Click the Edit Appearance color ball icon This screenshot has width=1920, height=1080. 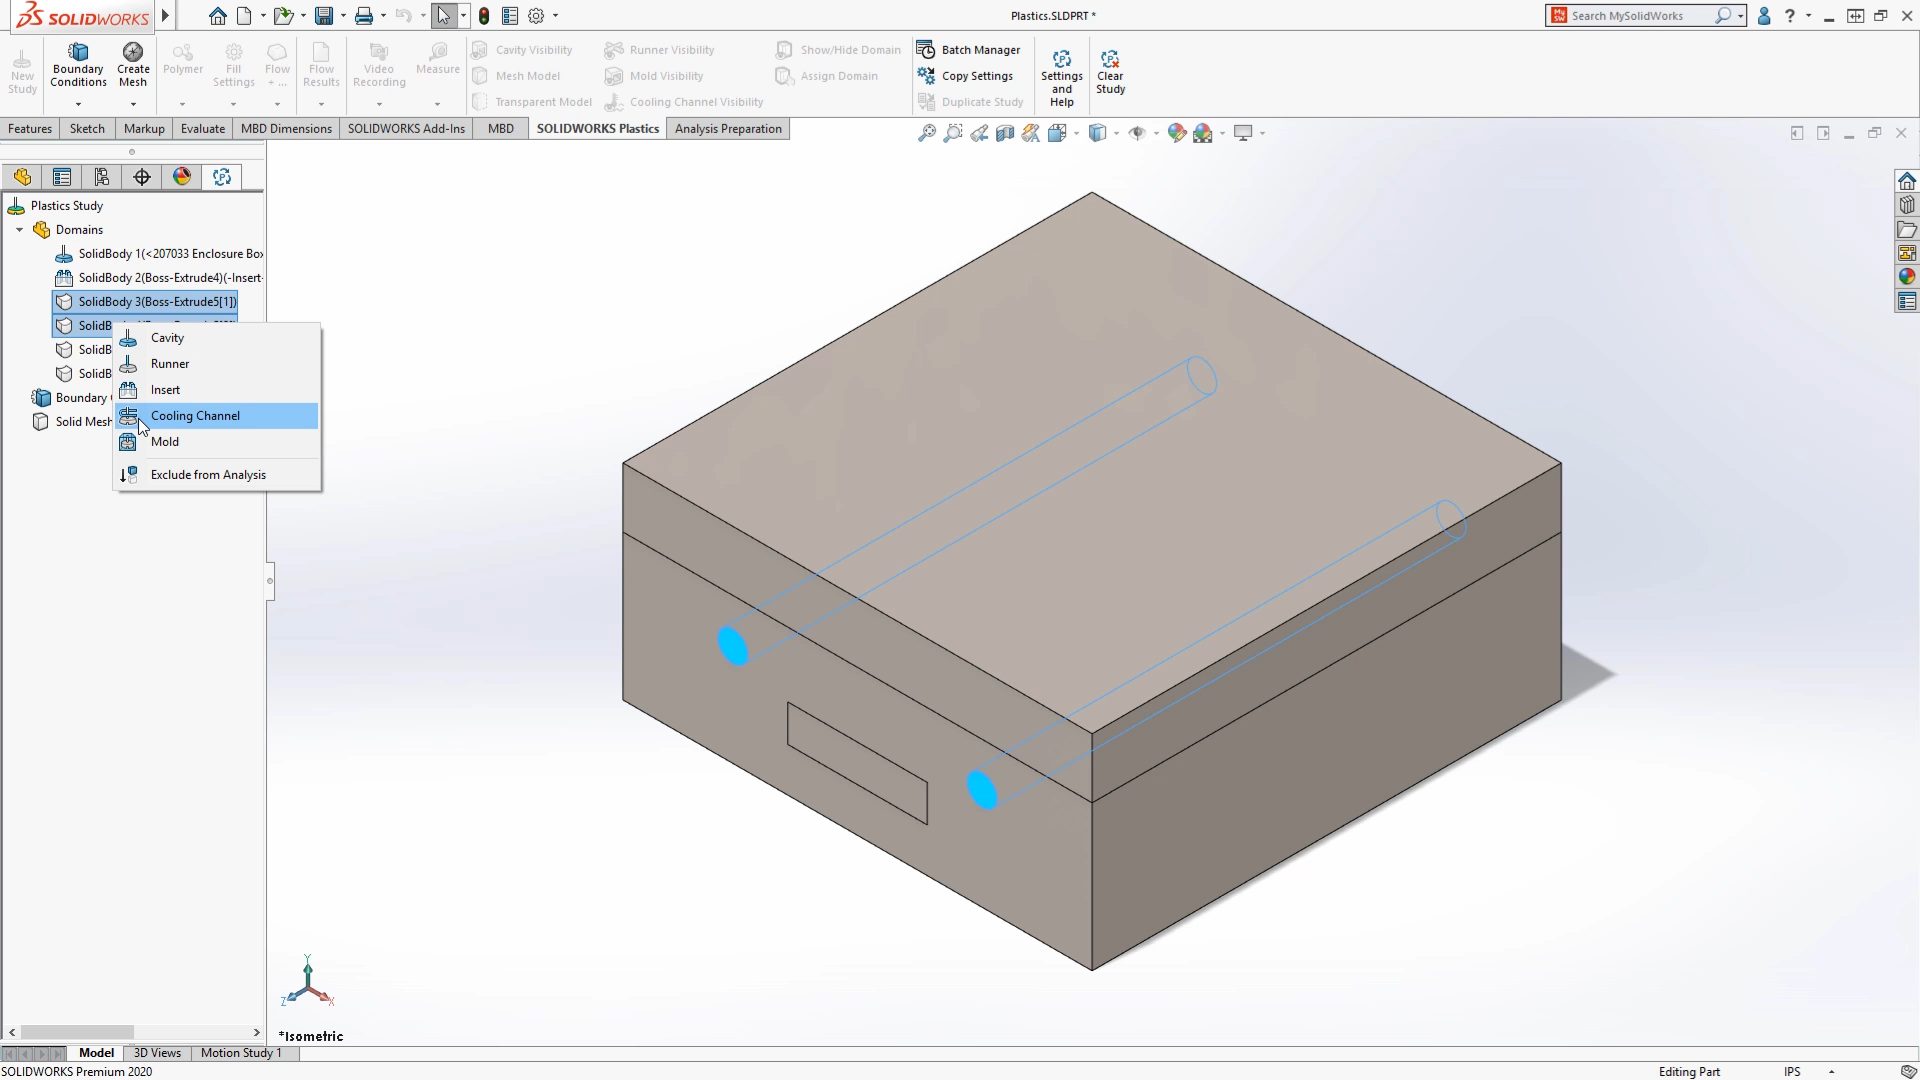[x=1177, y=133]
